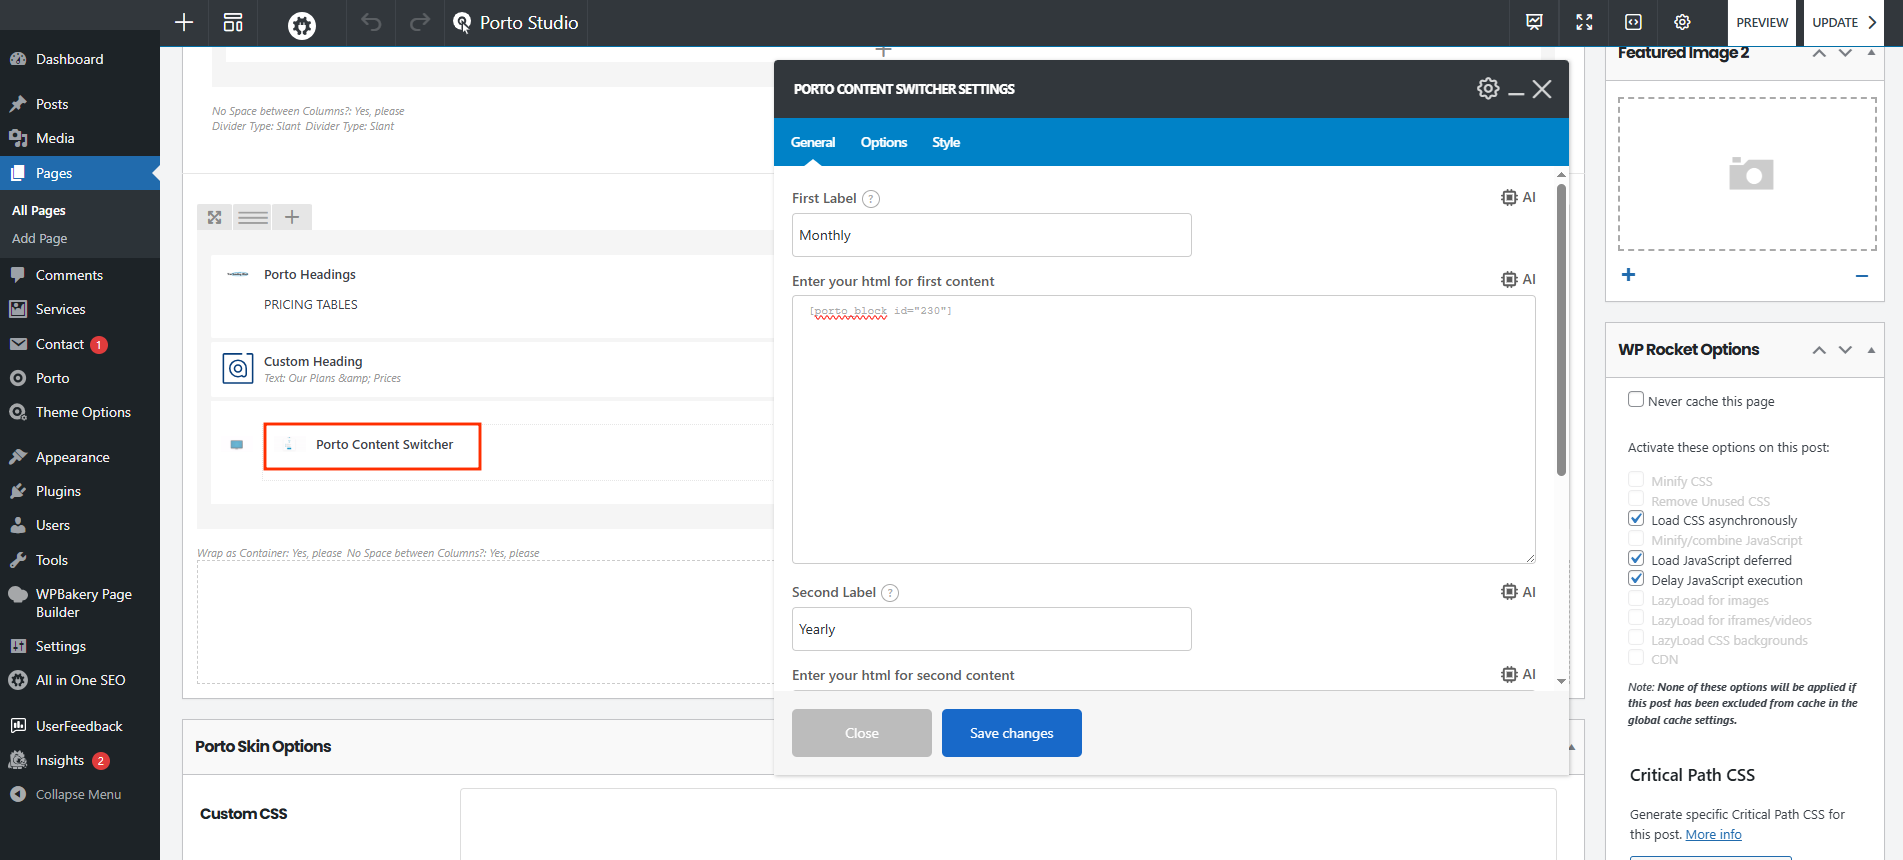Click the row drag handle lines icon
Screen dimensions: 1903x860
253,217
